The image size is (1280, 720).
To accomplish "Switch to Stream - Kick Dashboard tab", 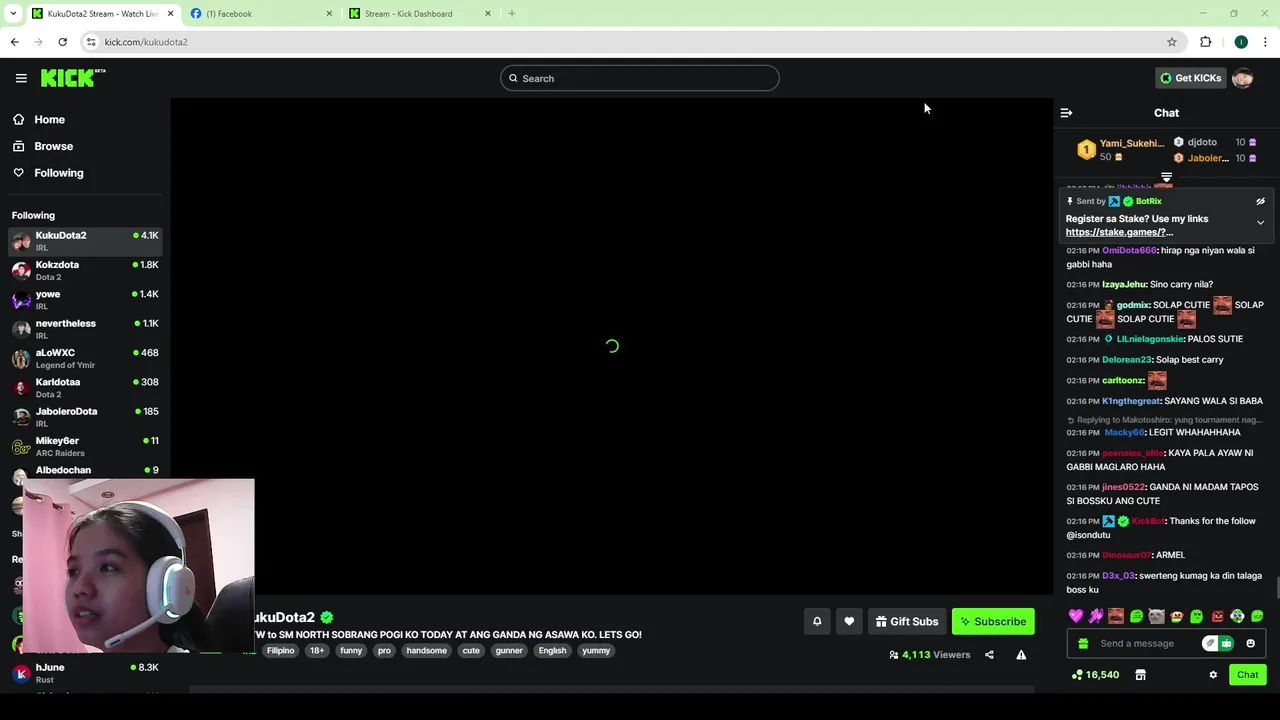I will tap(419, 14).
